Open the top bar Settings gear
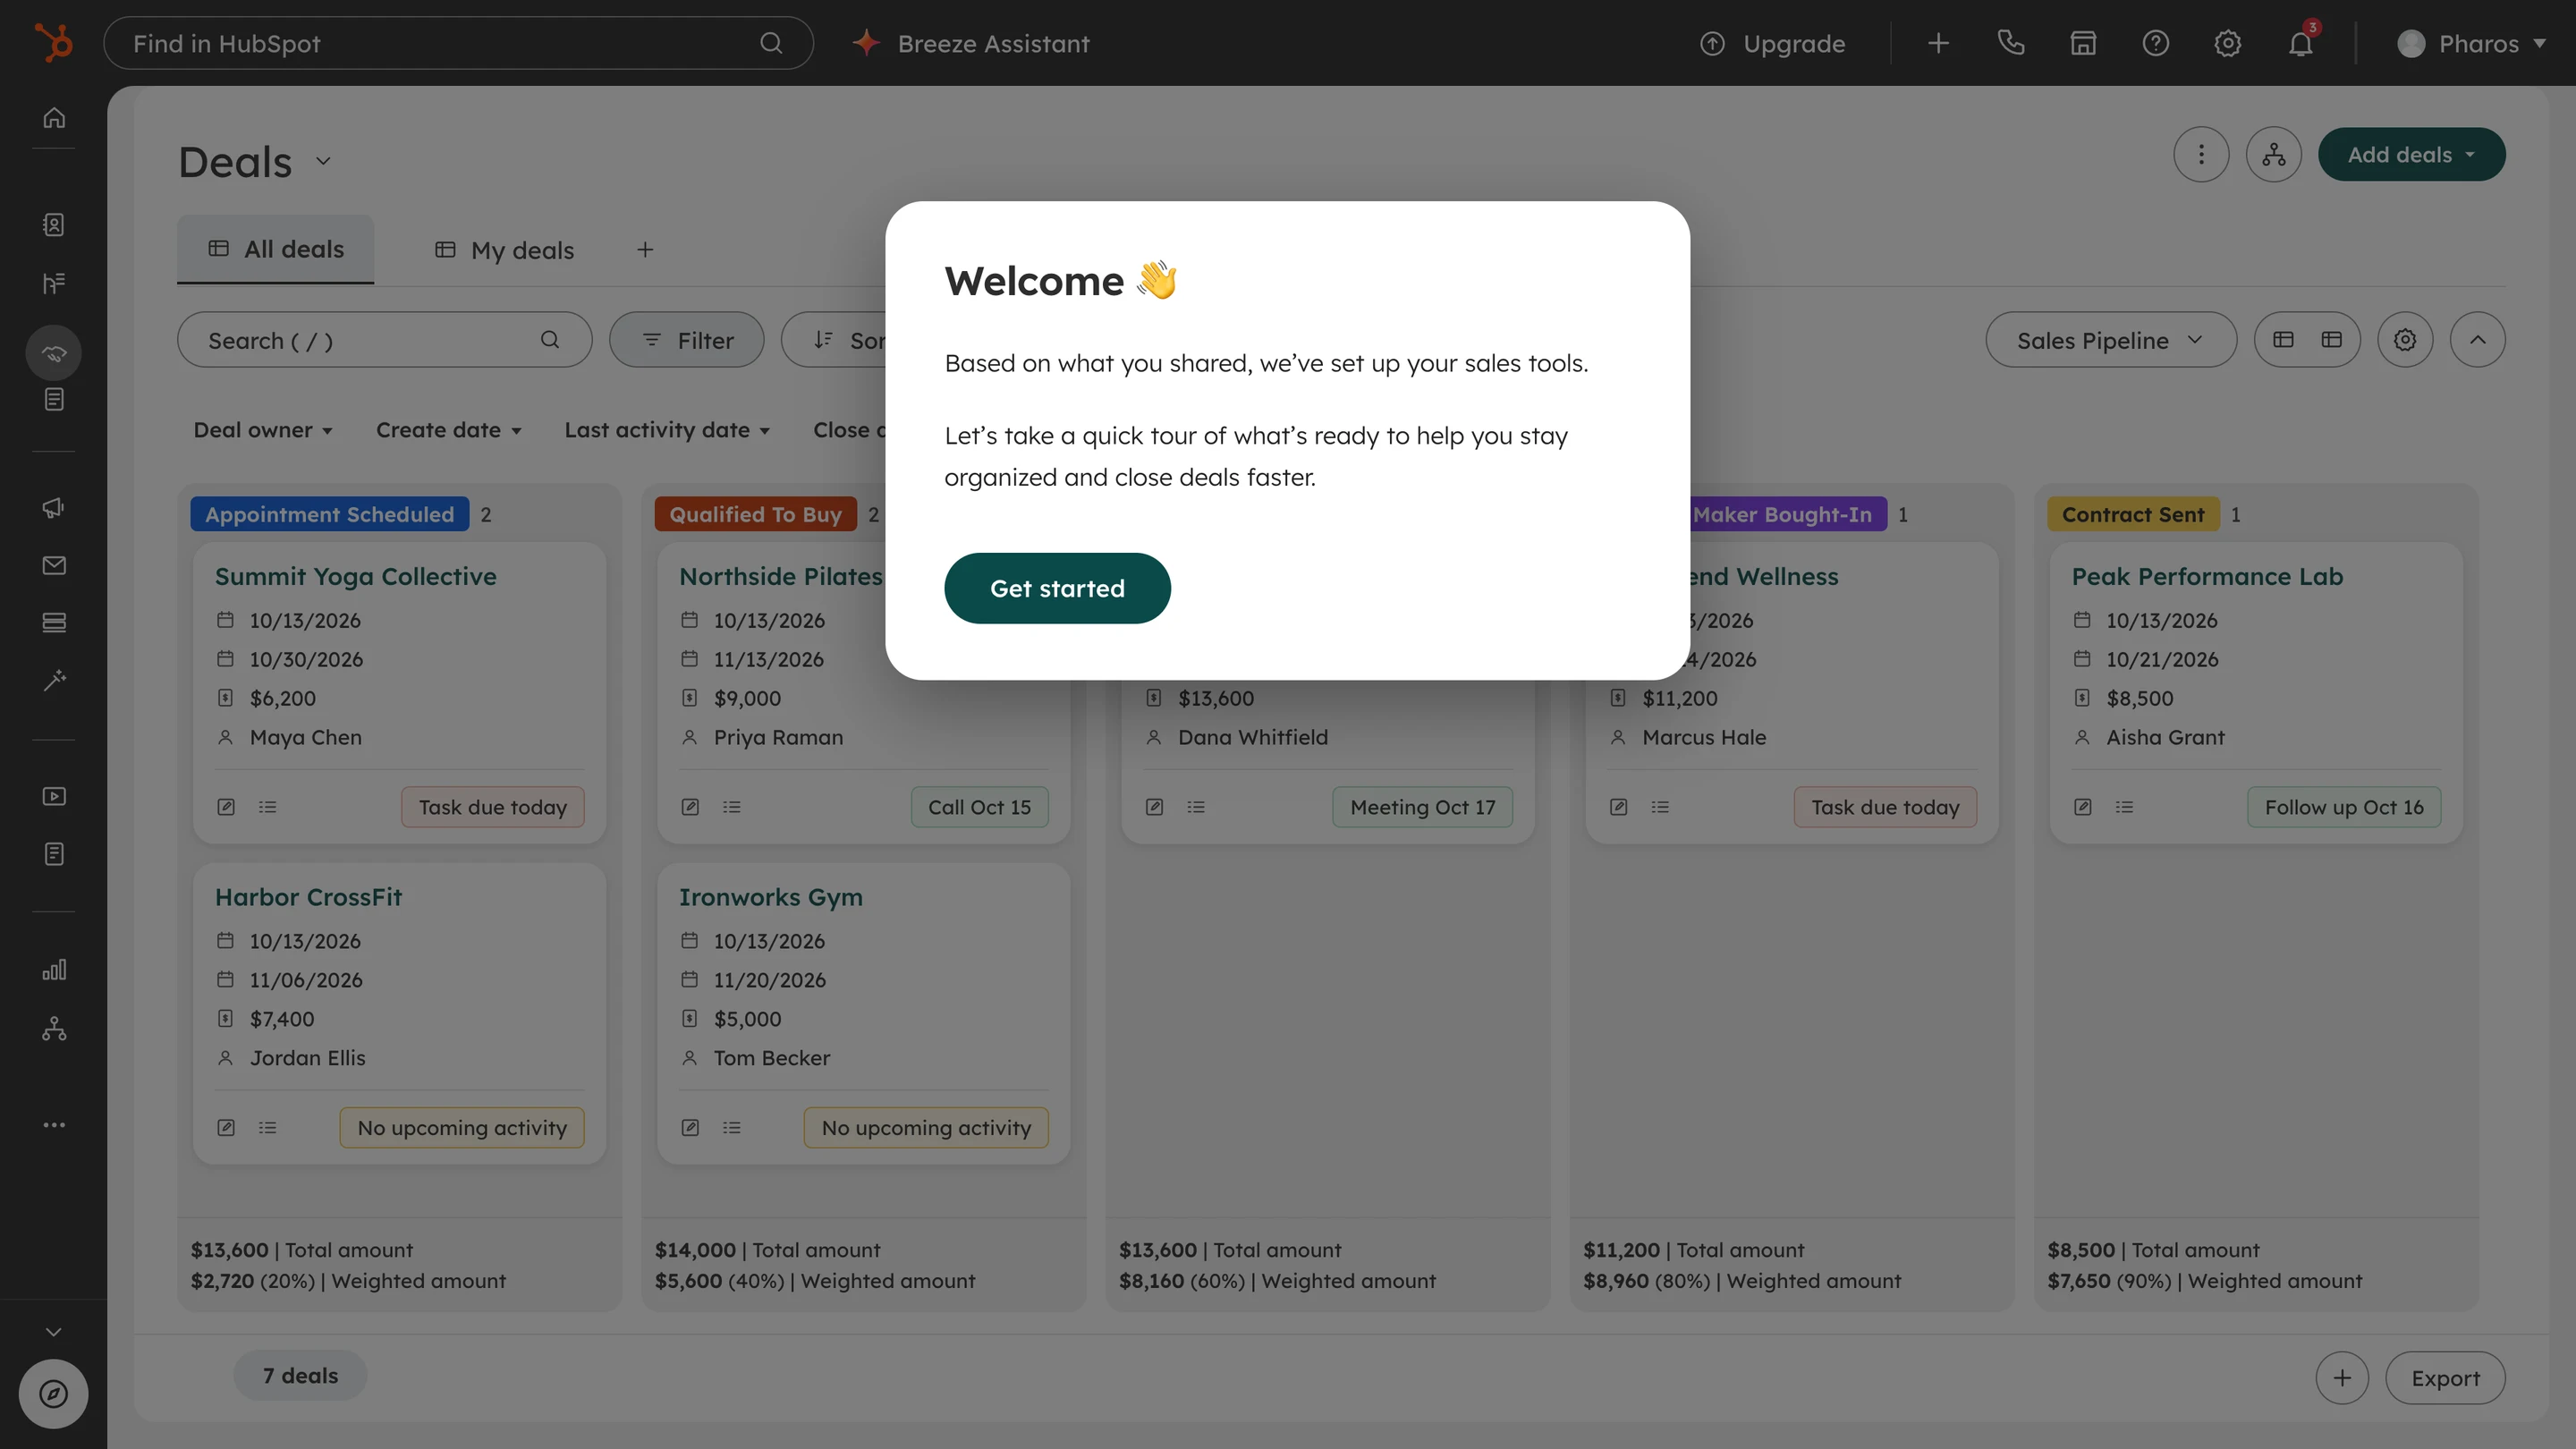The height and width of the screenshot is (1449, 2576). pyautogui.click(x=2227, y=43)
